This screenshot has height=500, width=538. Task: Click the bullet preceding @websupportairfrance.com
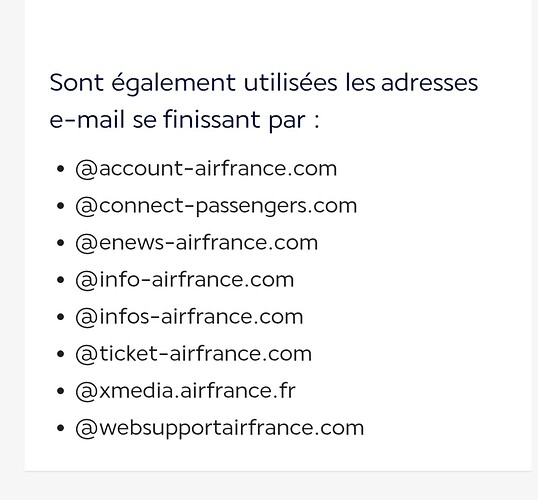[60, 428]
